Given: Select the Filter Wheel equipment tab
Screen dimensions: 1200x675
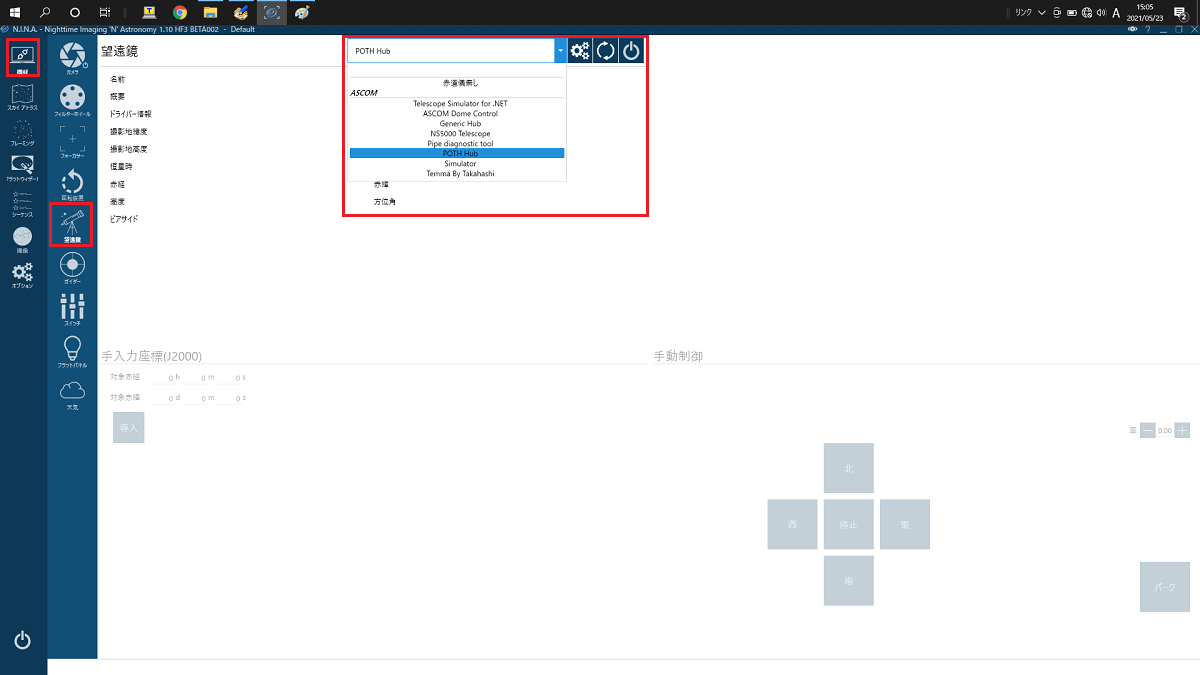Looking at the screenshot, I should (x=72, y=101).
